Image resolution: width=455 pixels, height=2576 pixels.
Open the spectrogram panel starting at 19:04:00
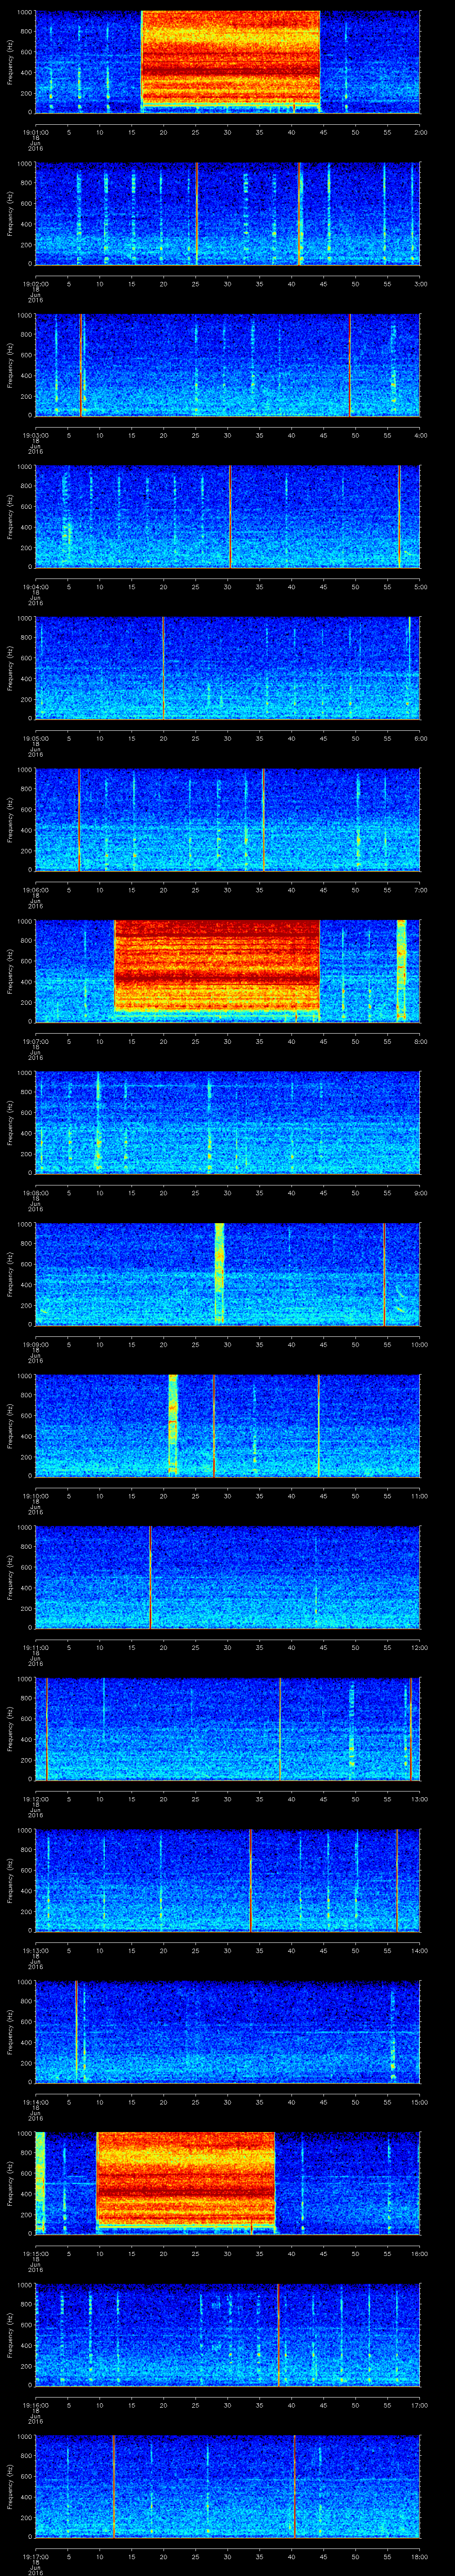point(228,516)
